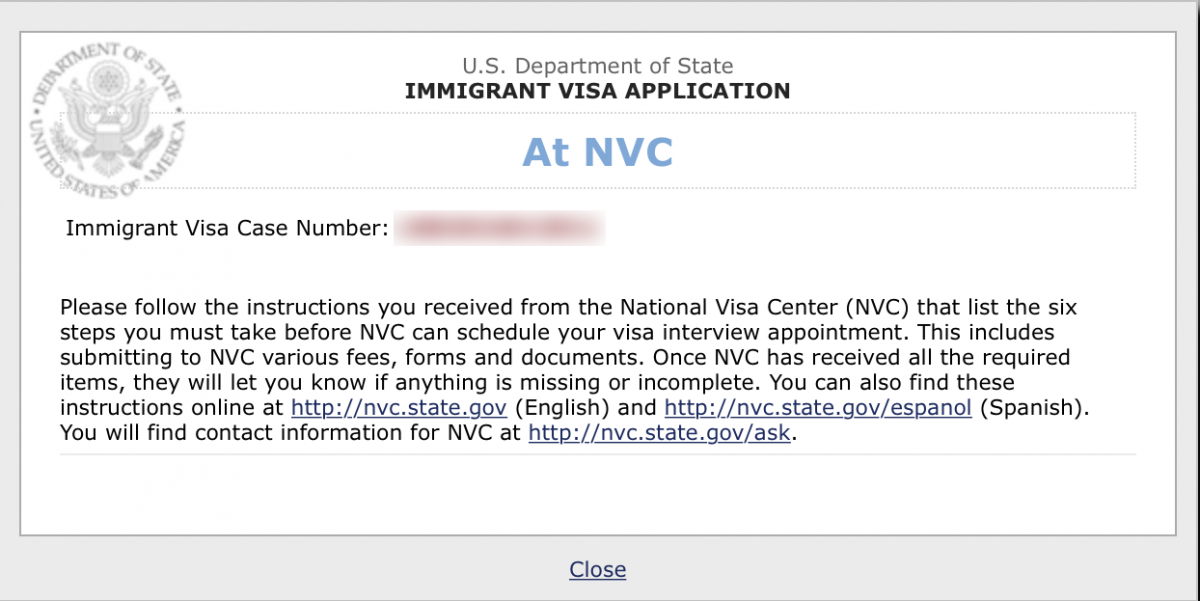Click the Department of State seal

pyautogui.click(x=107, y=119)
